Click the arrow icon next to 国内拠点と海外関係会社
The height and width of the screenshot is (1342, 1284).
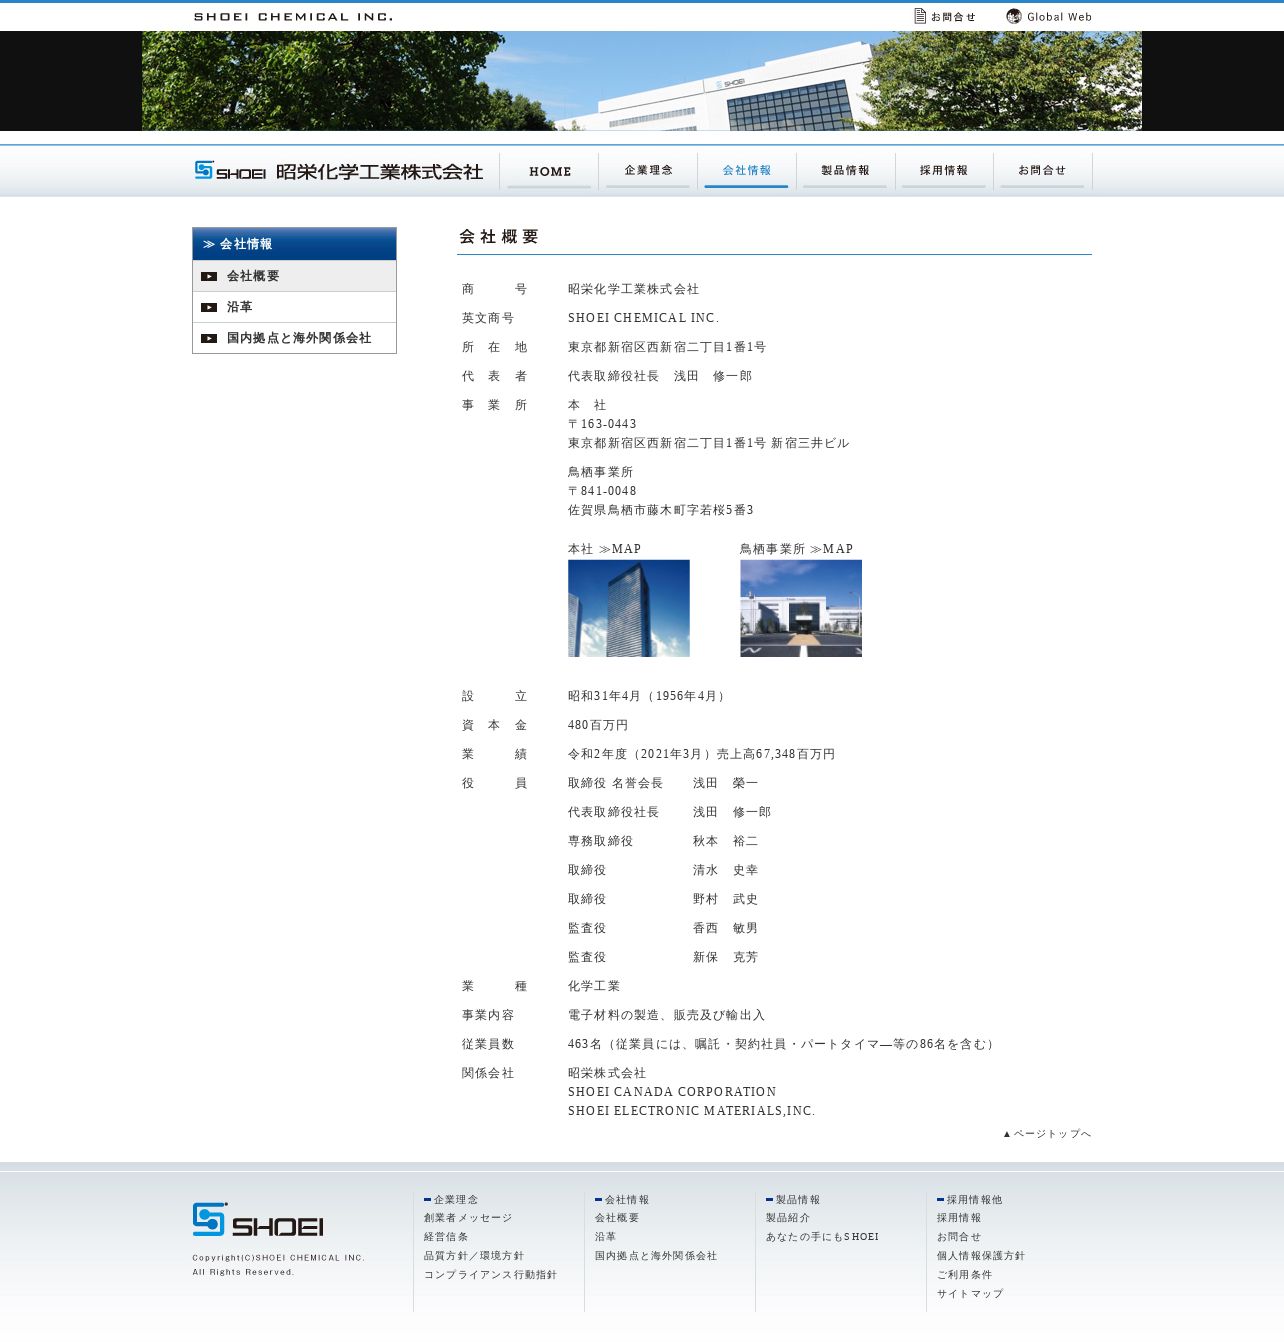coord(209,338)
